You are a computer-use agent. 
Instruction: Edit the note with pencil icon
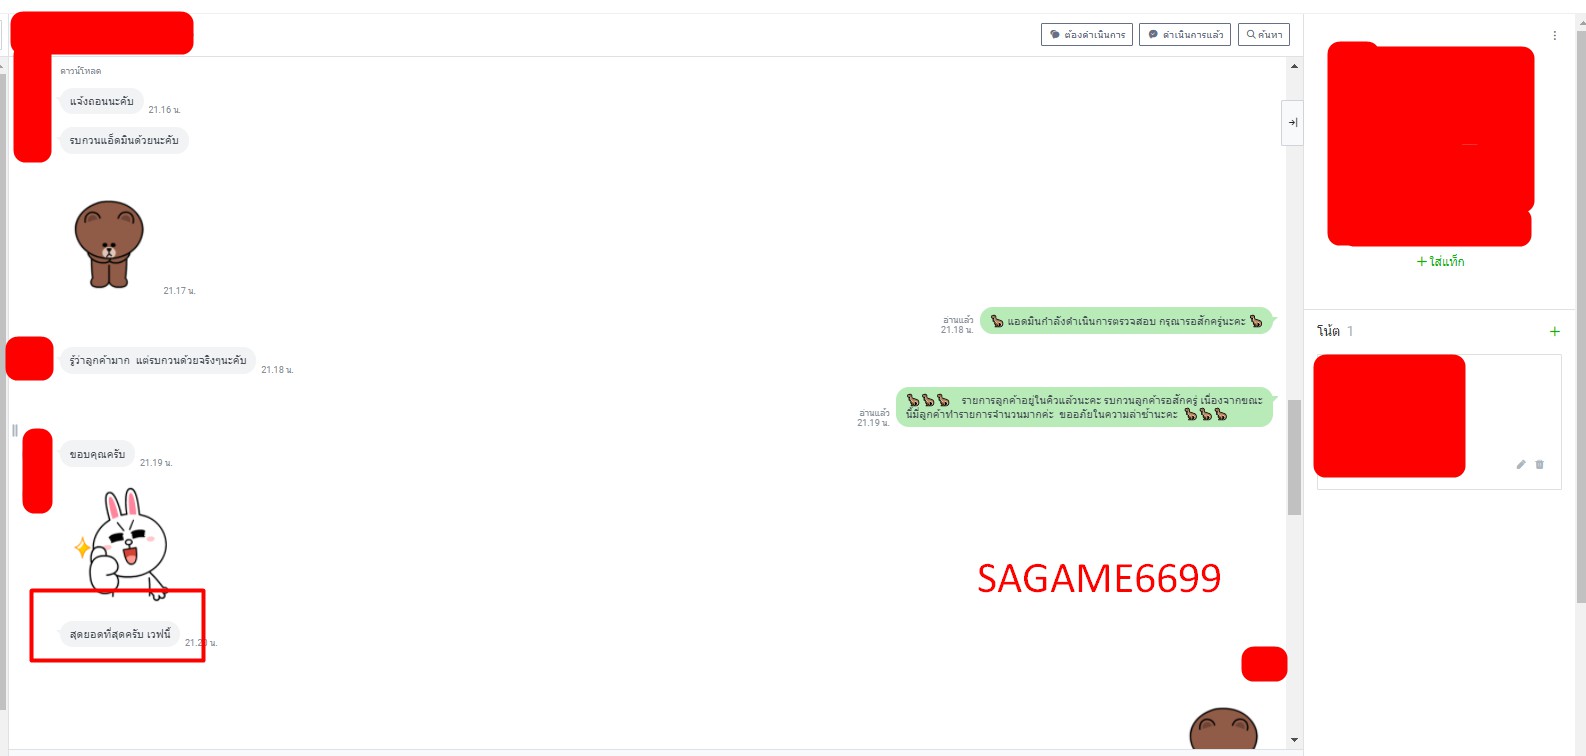click(x=1521, y=465)
